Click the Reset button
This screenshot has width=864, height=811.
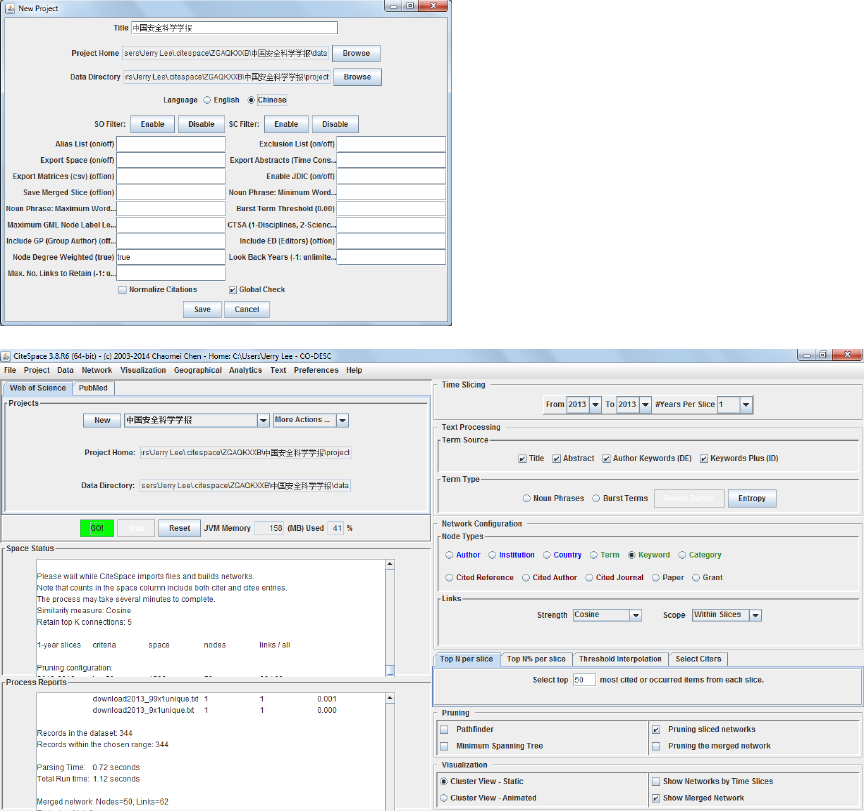pyautogui.click(x=180, y=528)
